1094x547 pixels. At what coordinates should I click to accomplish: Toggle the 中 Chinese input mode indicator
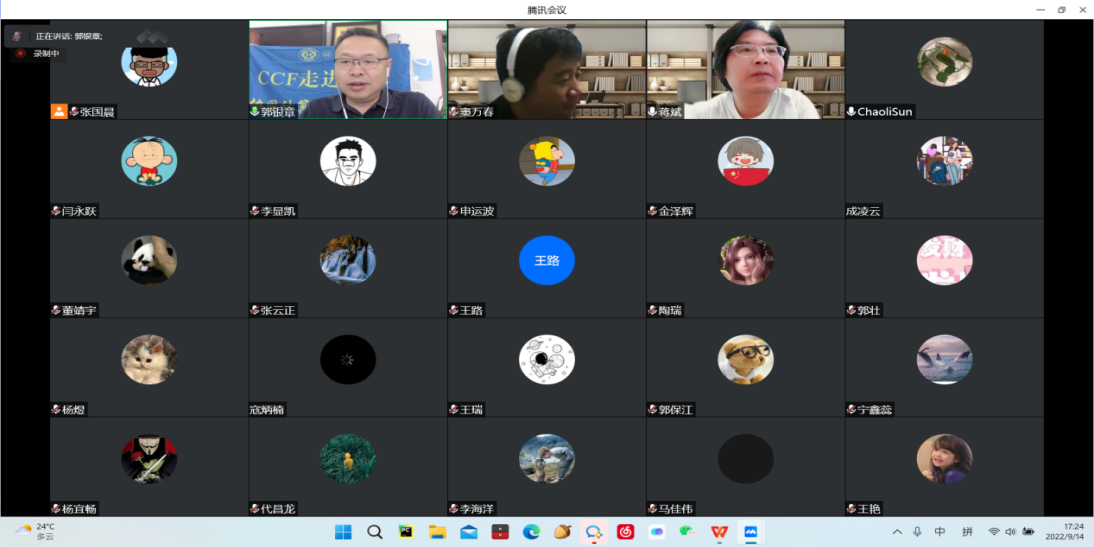[x=939, y=532]
